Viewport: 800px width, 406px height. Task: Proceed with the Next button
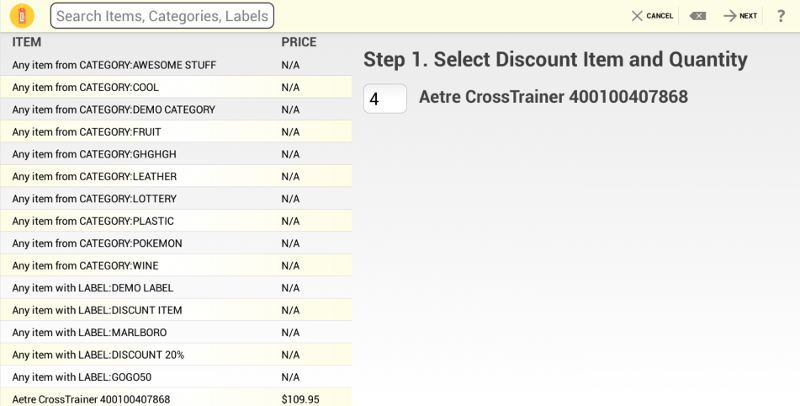point(740,16)
